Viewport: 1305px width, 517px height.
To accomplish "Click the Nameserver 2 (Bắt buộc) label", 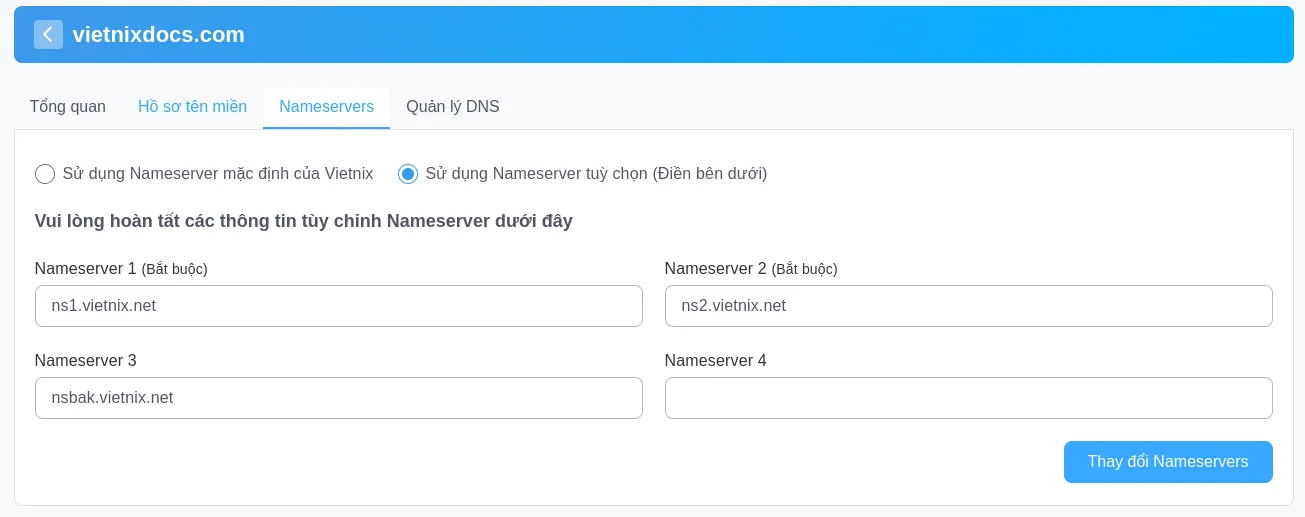I will tap(751, 269).
